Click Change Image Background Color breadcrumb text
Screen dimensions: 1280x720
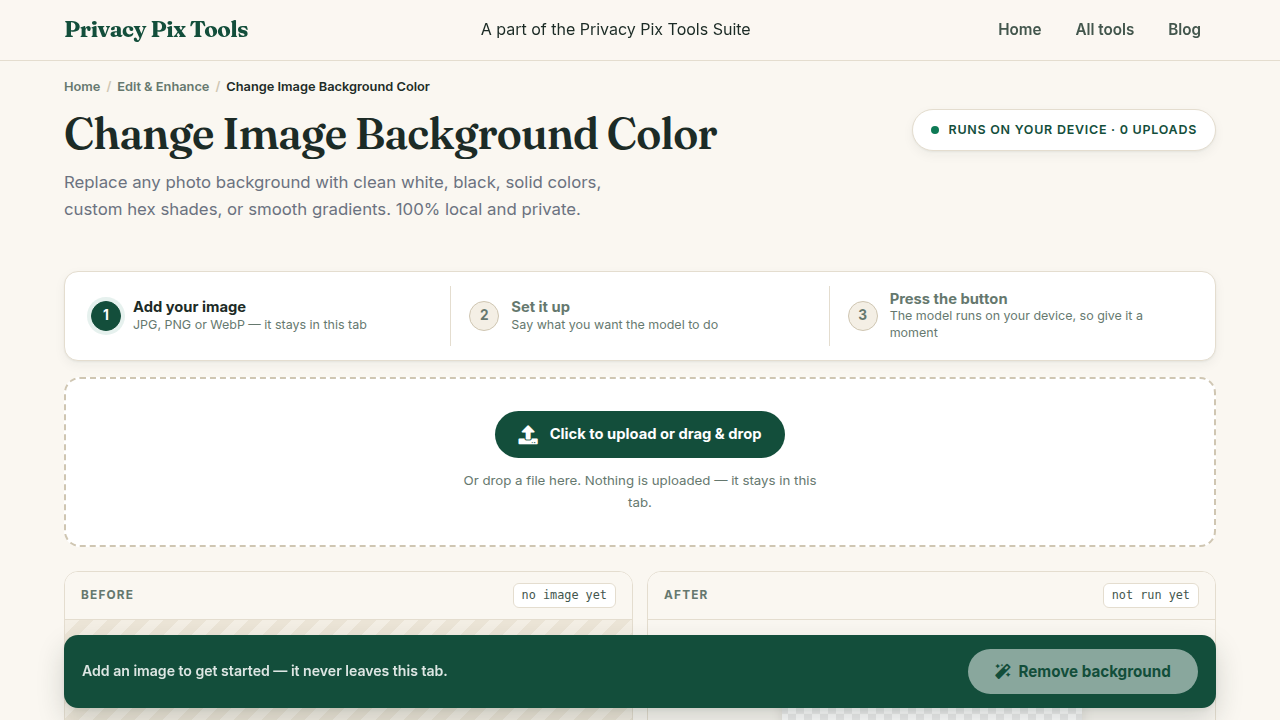328,87
